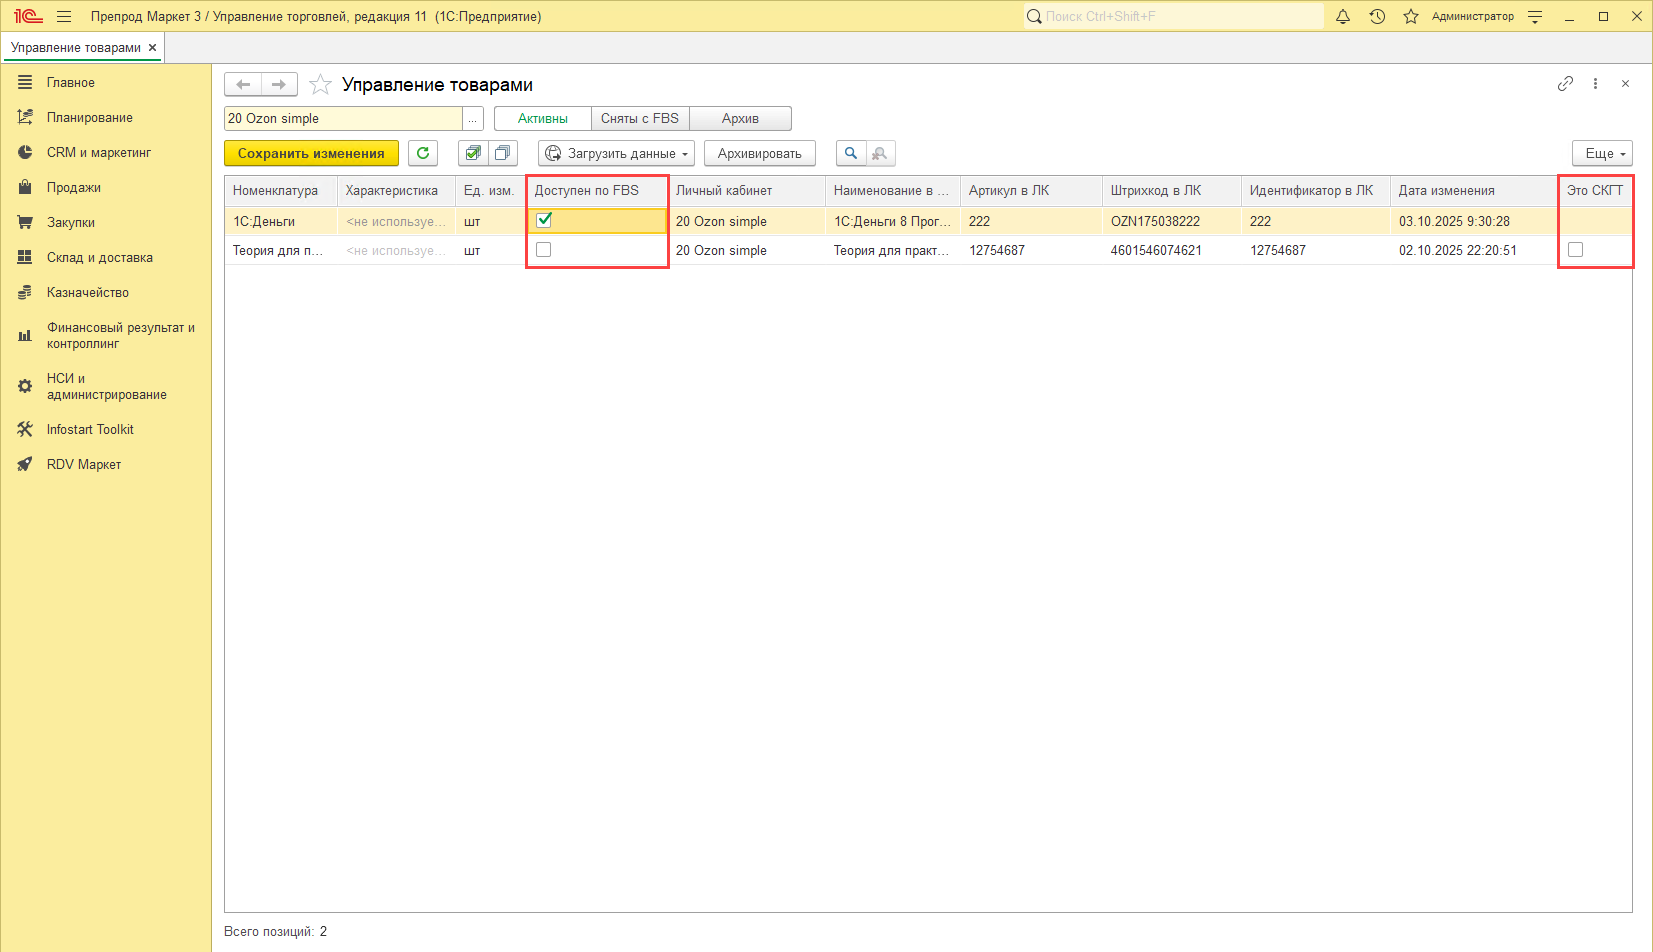Open the Продажи sidebar section
Screen dimensions: 1653x952
pos(73,188)
